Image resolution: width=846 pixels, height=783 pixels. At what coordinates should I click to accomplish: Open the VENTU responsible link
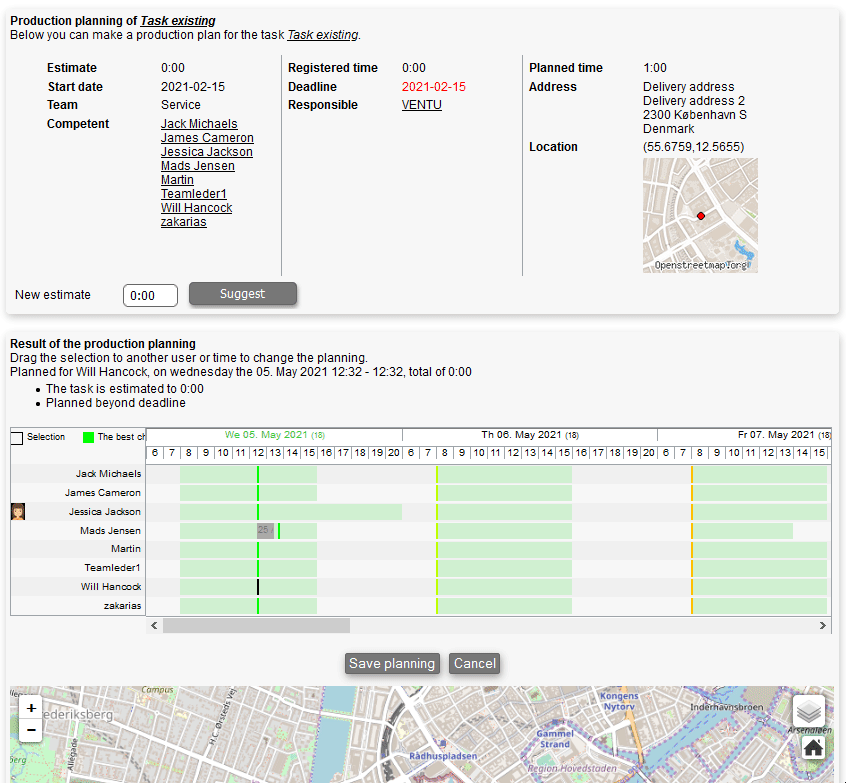[x=421, y=105]
